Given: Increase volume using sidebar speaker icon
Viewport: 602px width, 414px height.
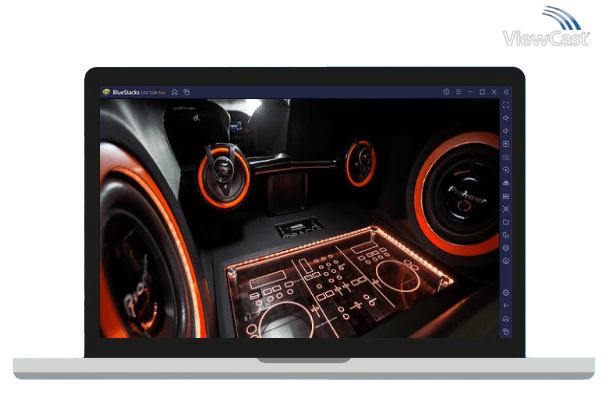Looking at the screenshot, I should (506, 118).
